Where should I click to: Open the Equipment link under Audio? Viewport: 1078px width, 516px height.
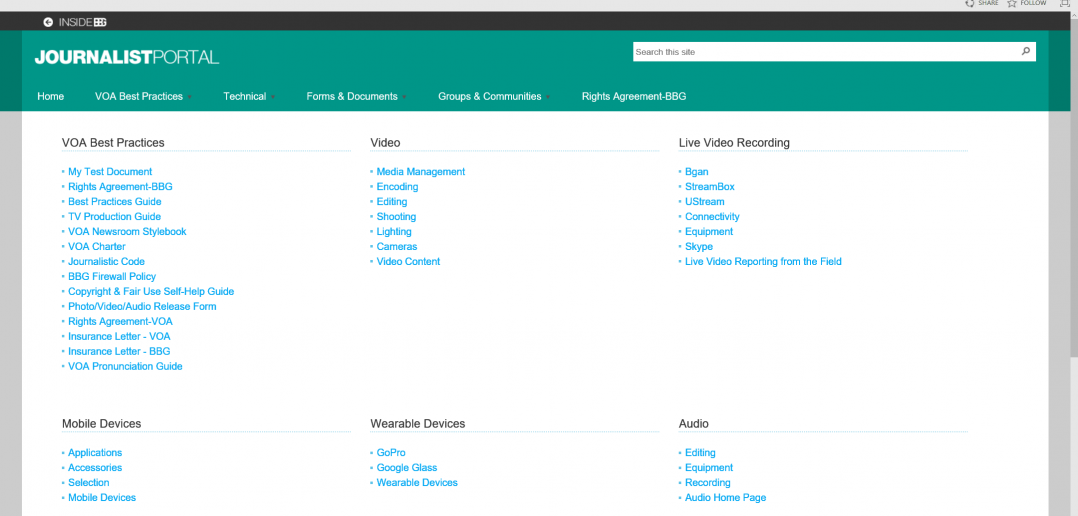click(709, 468)
